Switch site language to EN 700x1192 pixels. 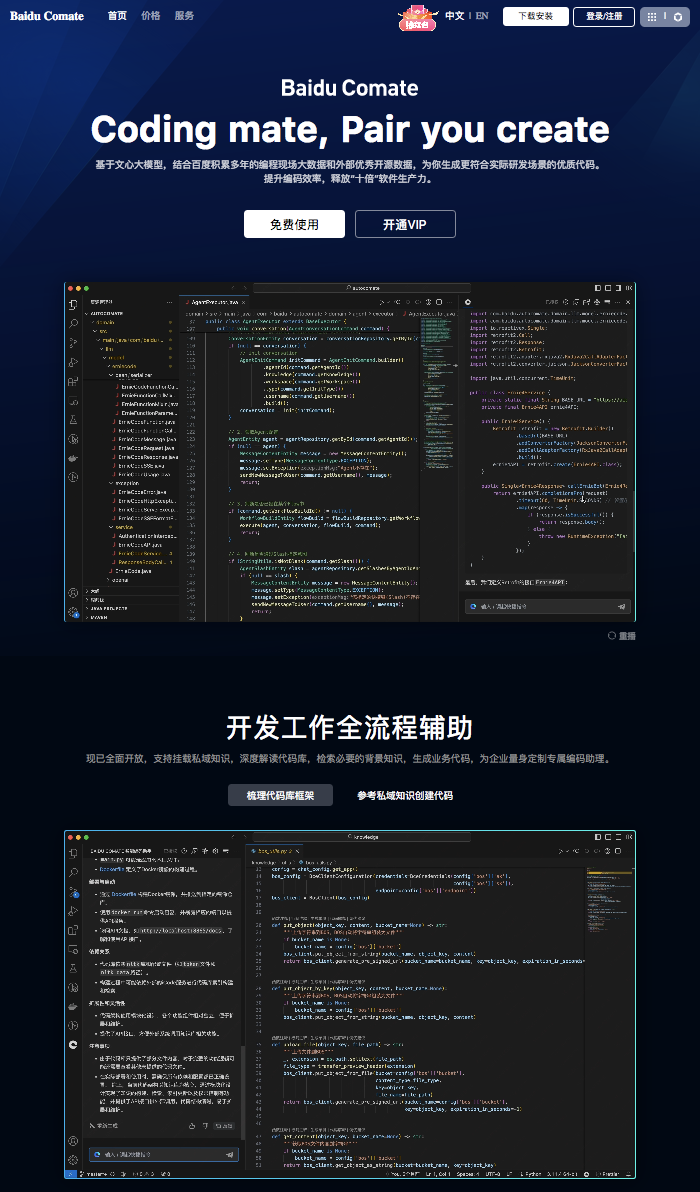[x=482, y=16]
